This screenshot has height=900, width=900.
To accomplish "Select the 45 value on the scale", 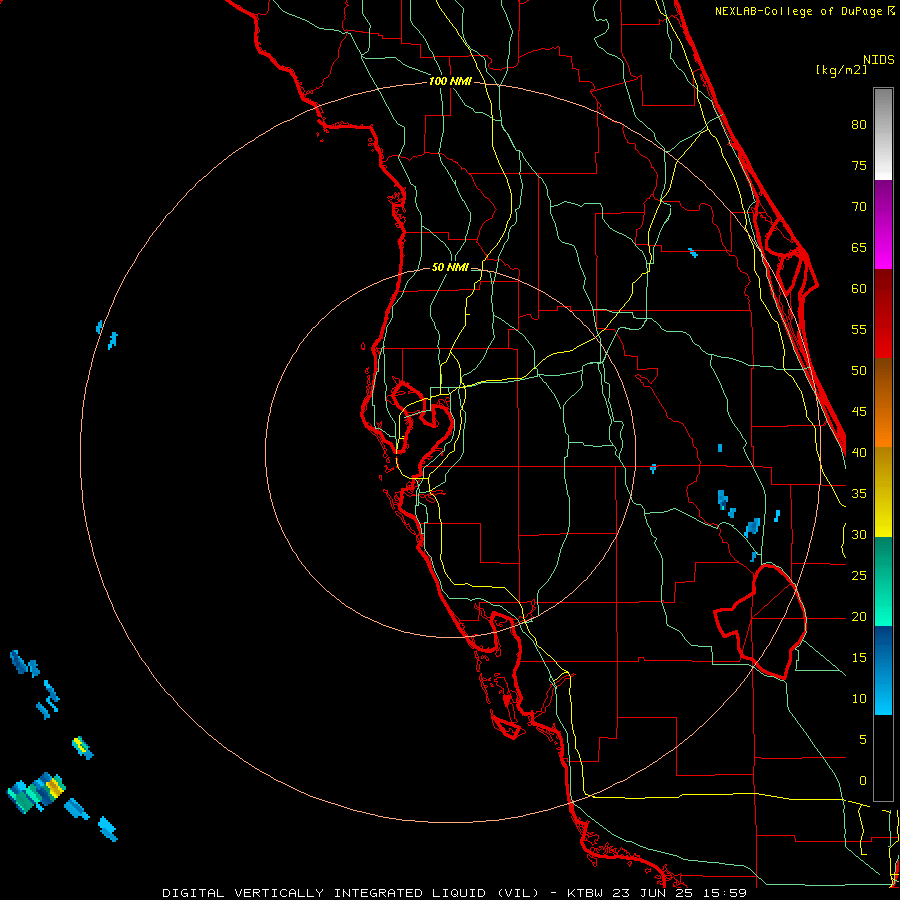I will point(859,412).
